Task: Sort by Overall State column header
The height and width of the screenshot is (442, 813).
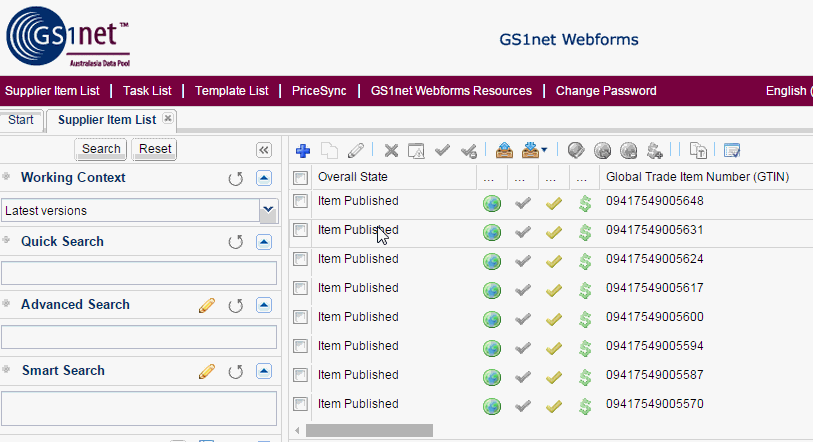Action: pos(353,177)
